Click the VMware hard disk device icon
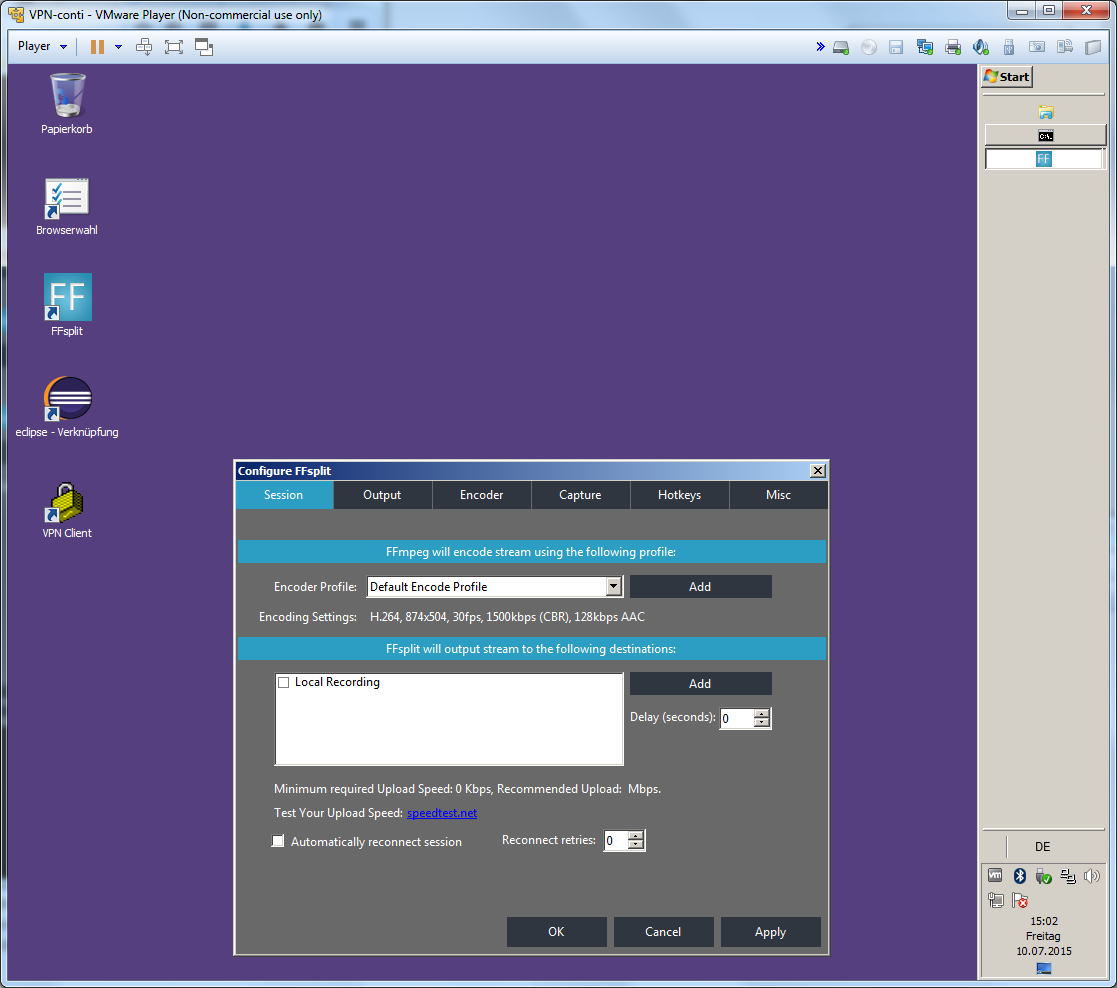1117x988 pixels. click(x=841, y=48)
